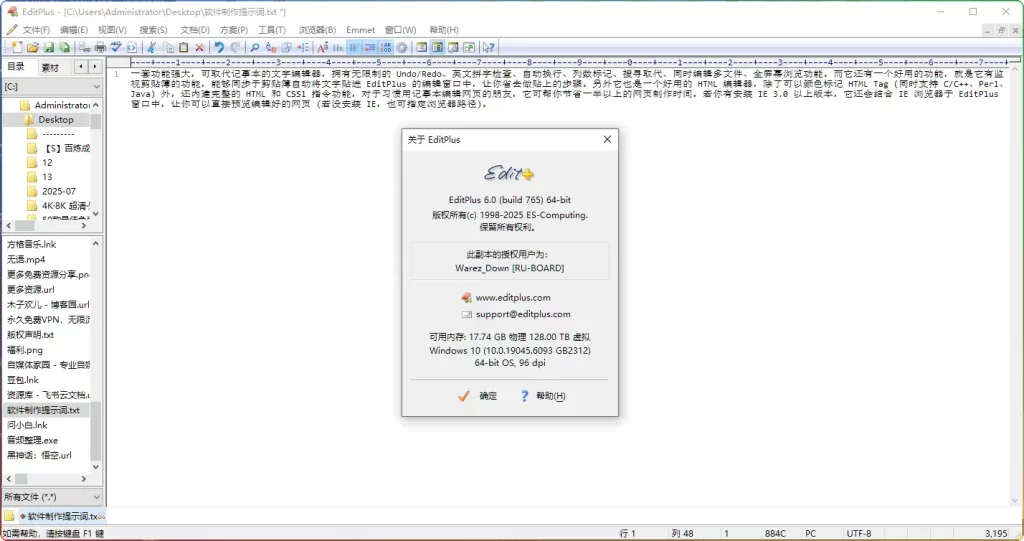This screenshot has width=1024, height=541.
Task: Create a new document from the toolbar
Action: [16, 47]
